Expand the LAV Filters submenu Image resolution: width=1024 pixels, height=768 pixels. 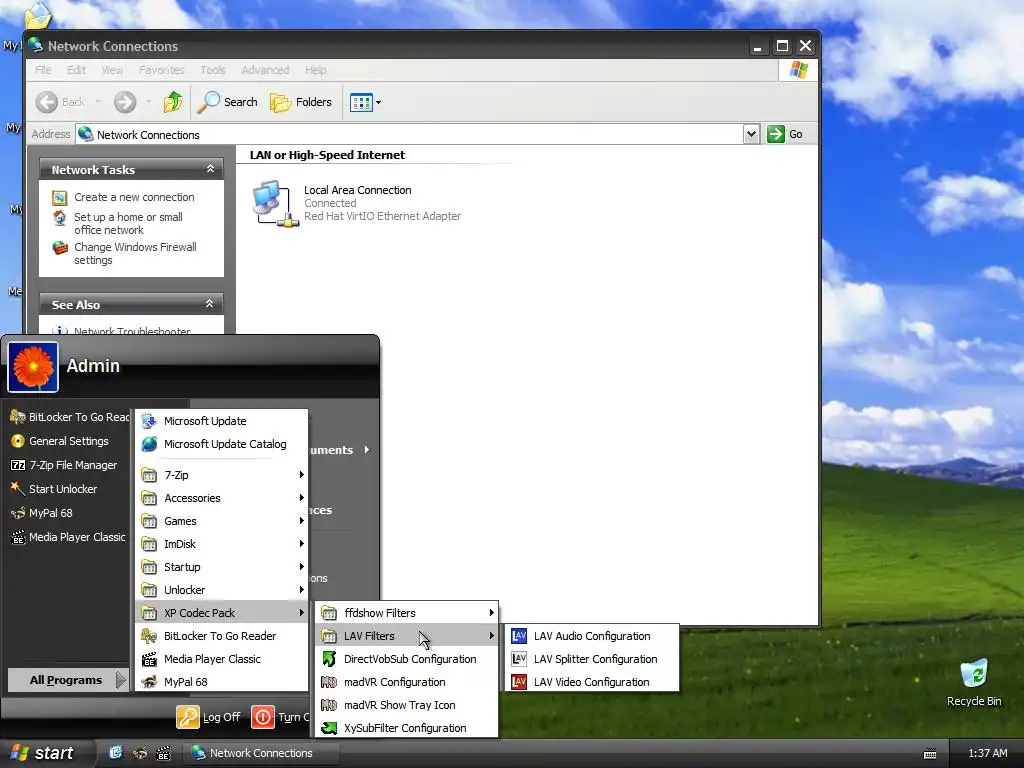click(x=406, y=635)
